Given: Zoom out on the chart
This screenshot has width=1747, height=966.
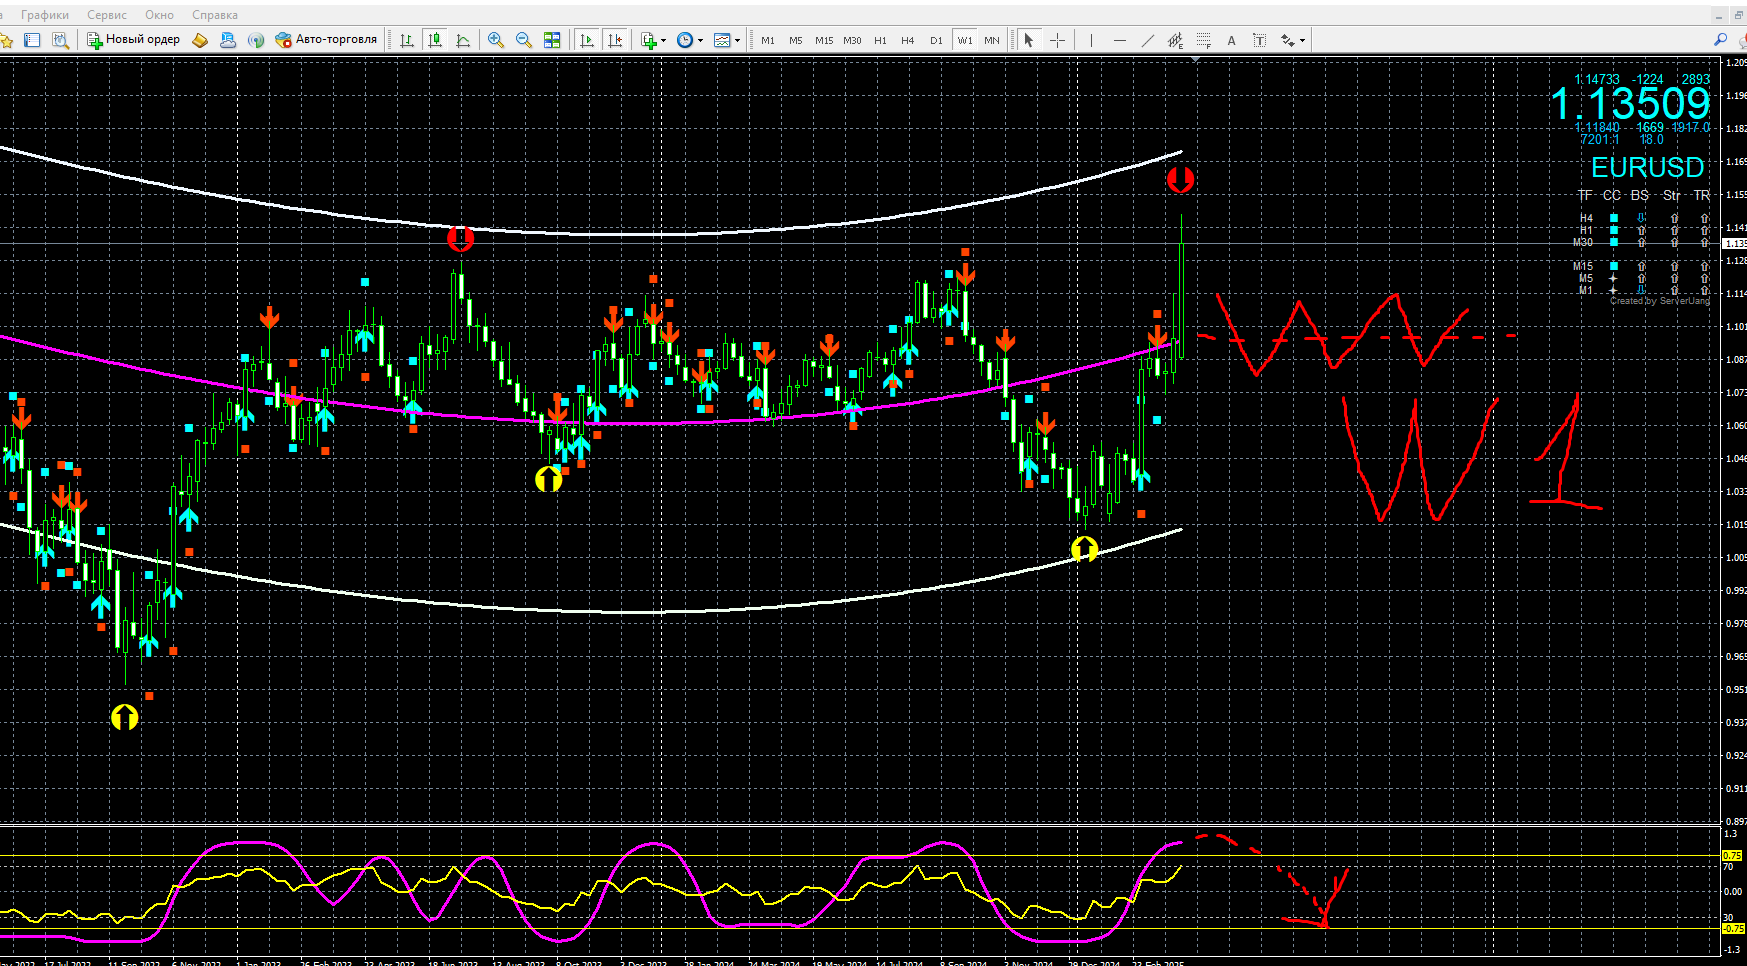Looking at the screenshot, I should pyautogui.click(x=523, y=40).
